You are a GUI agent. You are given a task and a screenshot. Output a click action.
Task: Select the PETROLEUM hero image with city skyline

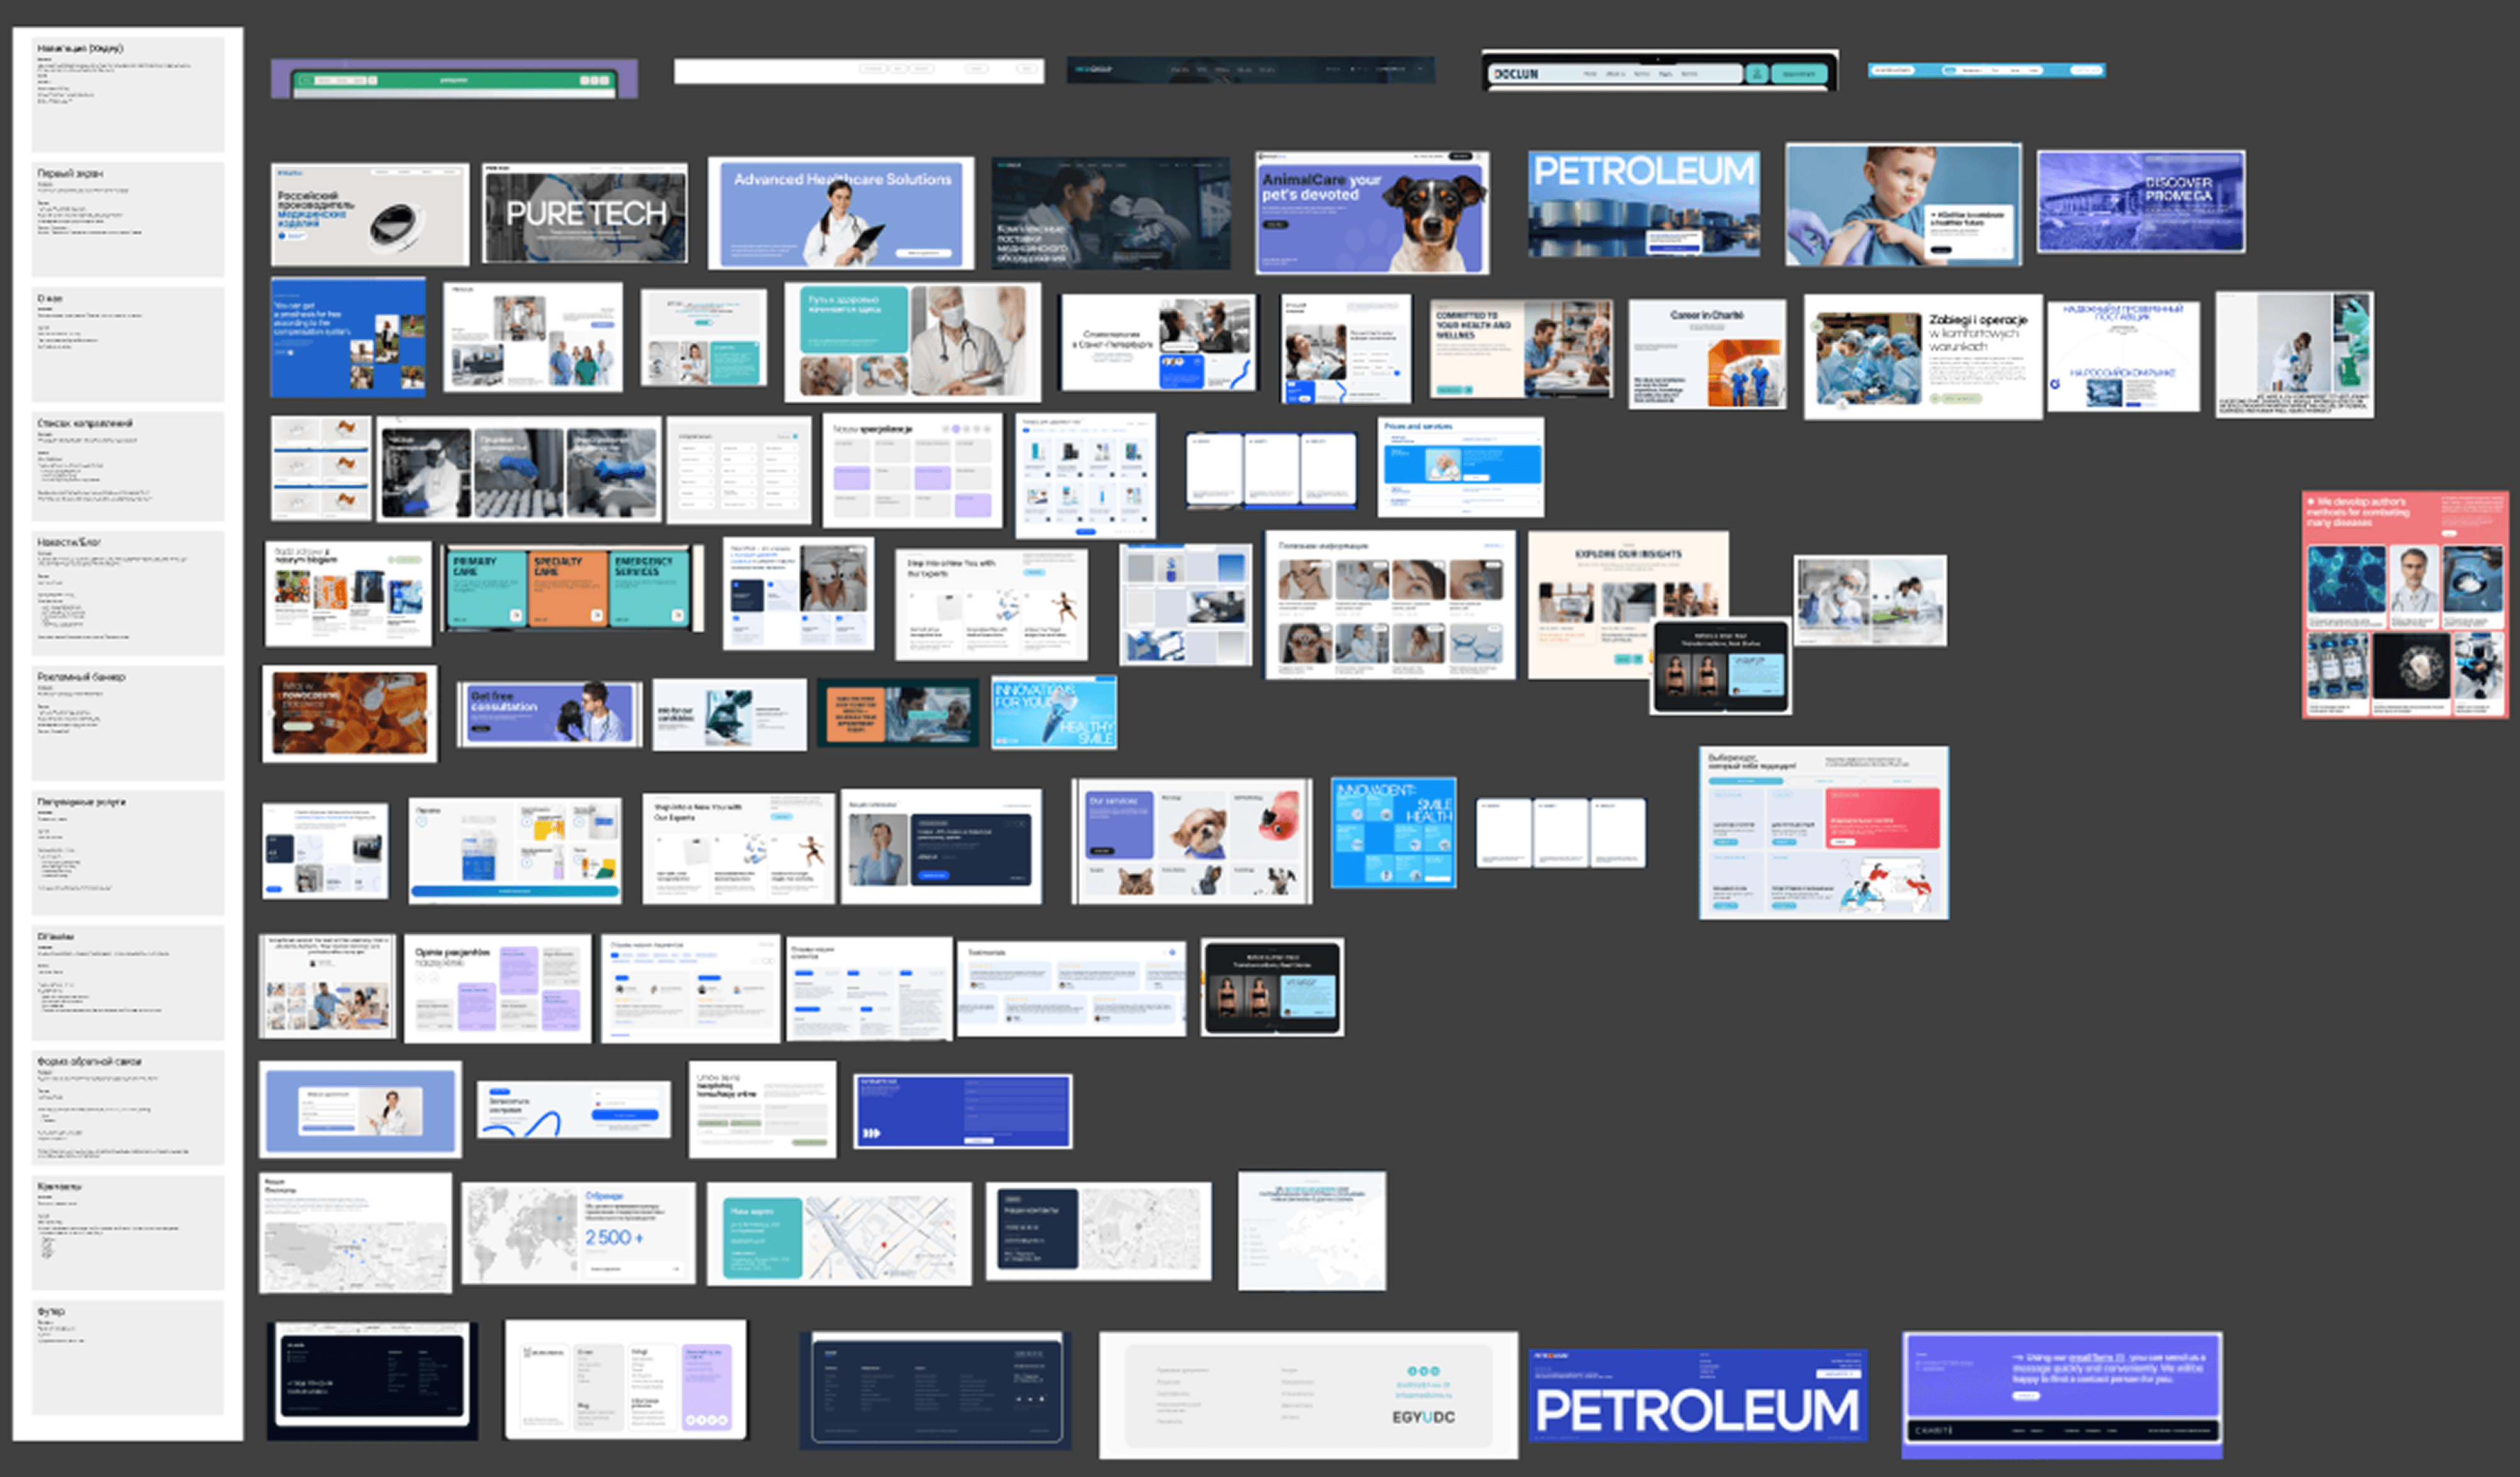(1644, 205)
